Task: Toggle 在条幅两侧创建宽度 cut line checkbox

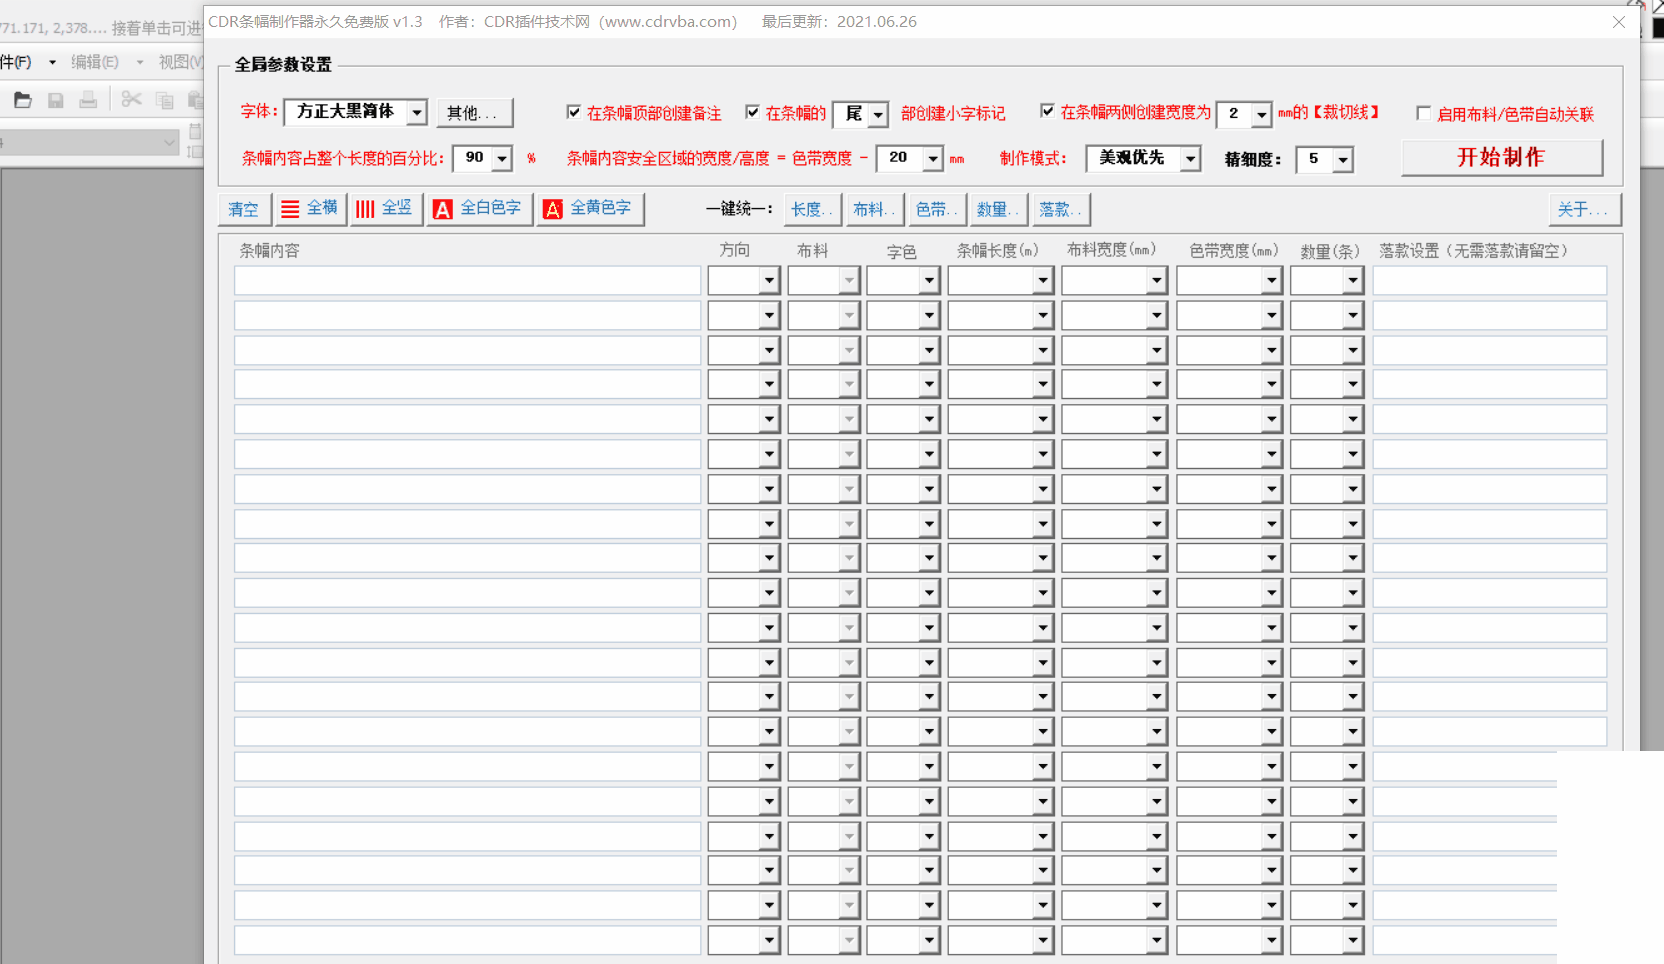Action: point(1047,111)
